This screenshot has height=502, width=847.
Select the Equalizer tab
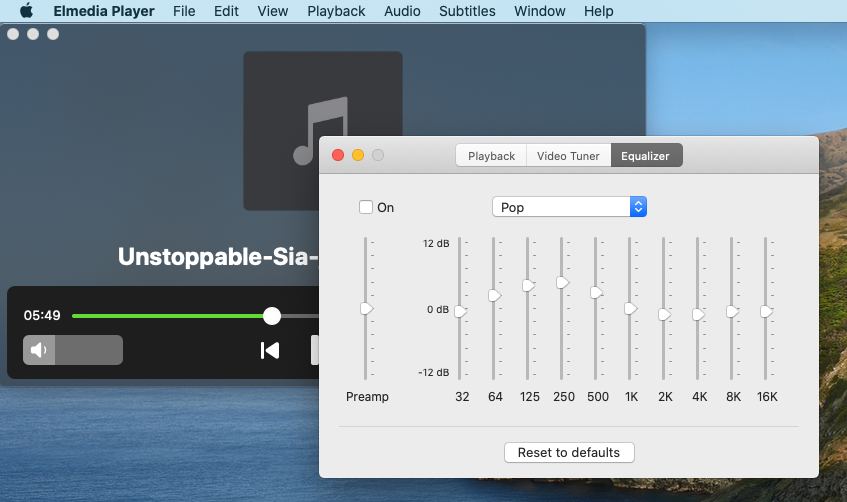click(x=645, y=156)
